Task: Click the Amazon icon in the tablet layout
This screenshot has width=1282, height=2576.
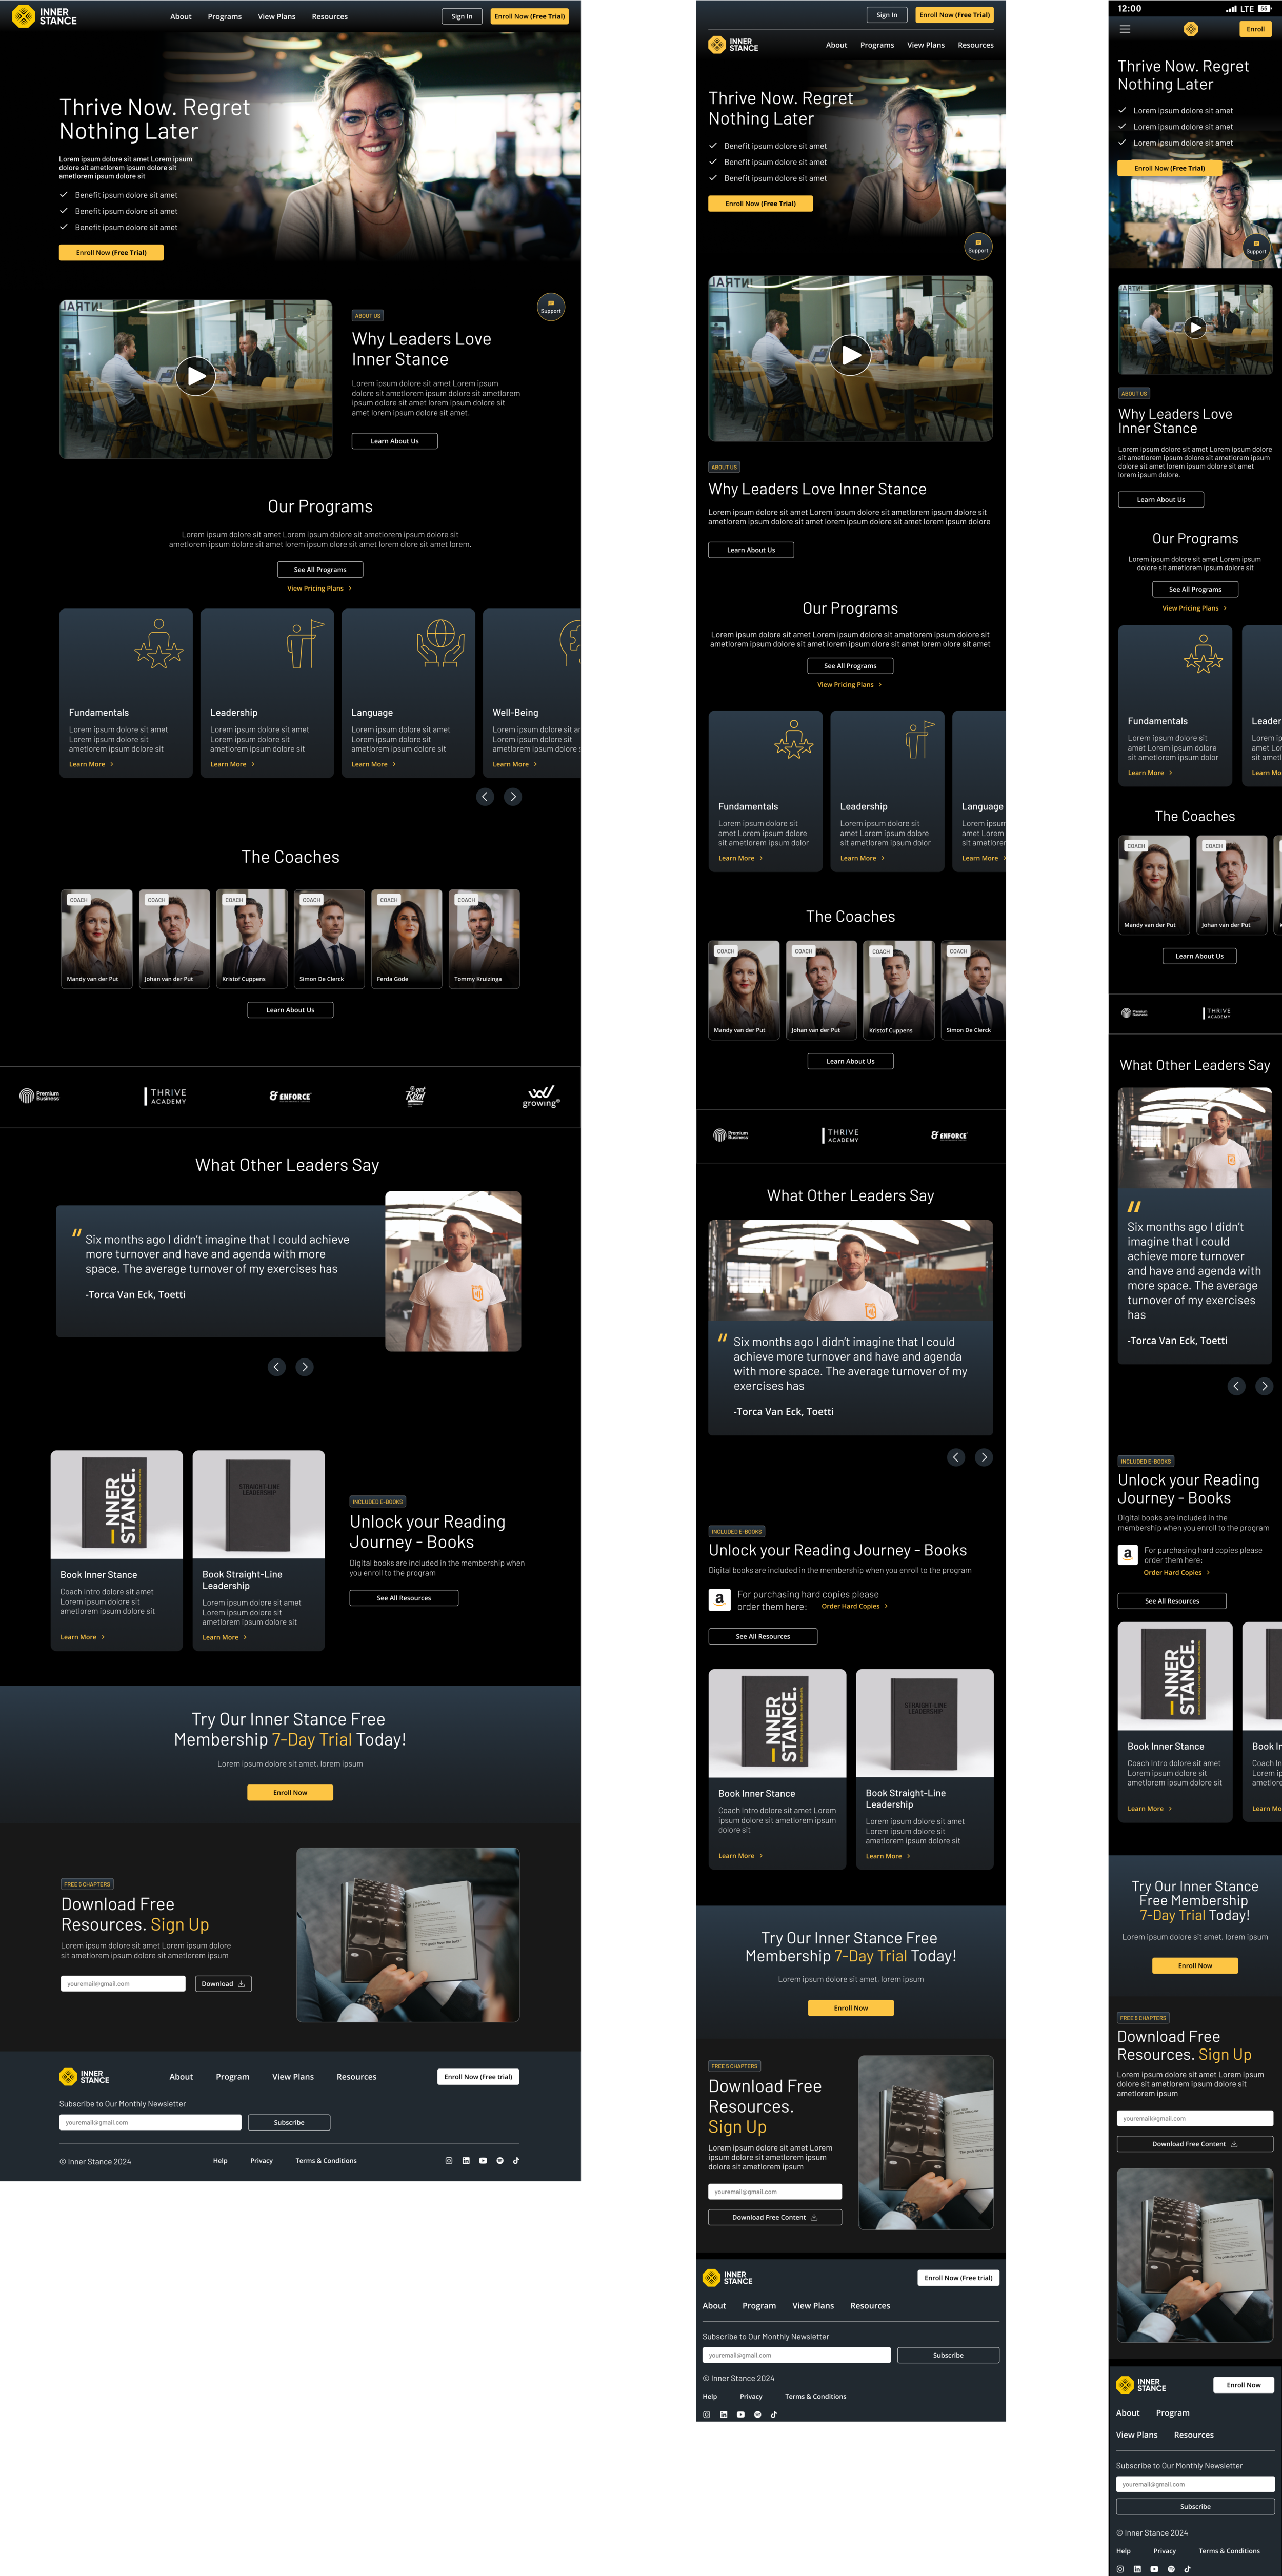Action: point(719,1600)
